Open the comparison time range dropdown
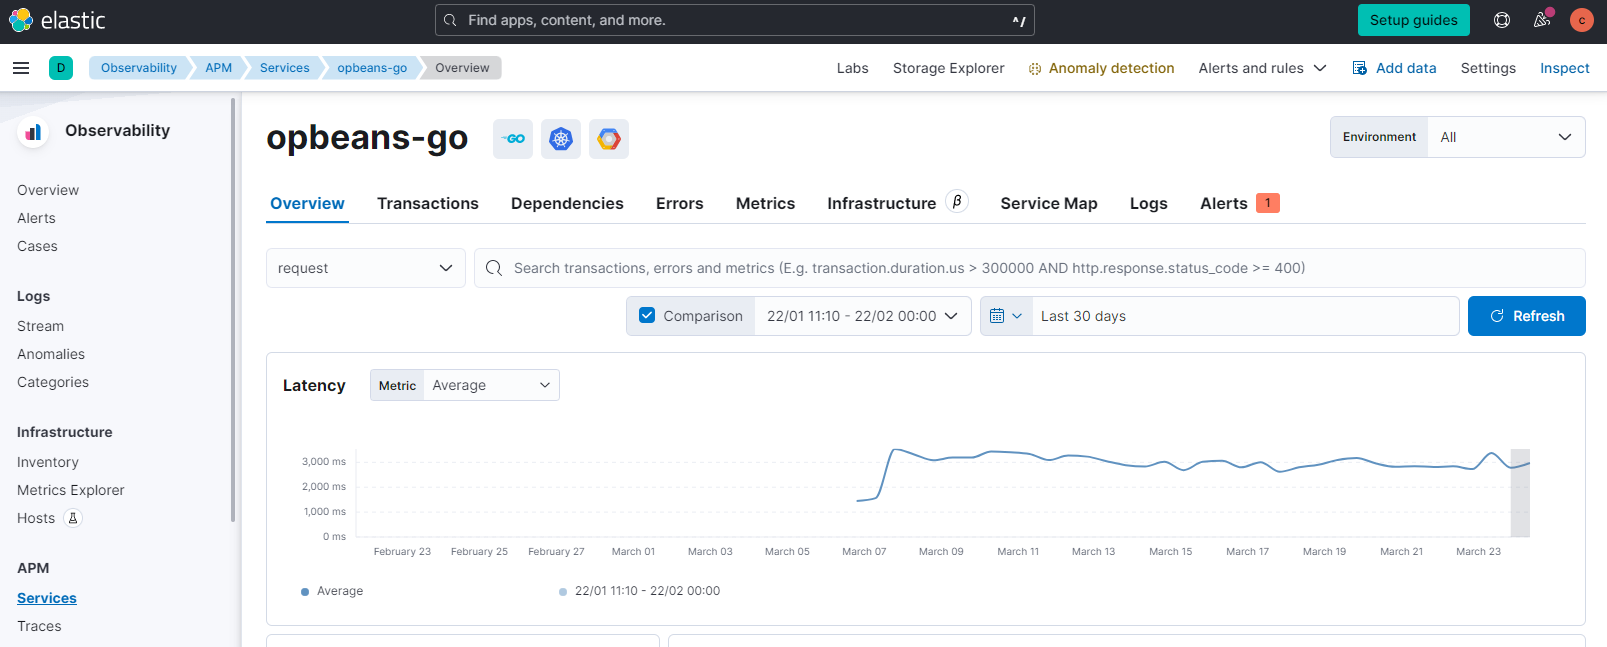The height and width of the screenshot is (647, 1607). point(862,316)
